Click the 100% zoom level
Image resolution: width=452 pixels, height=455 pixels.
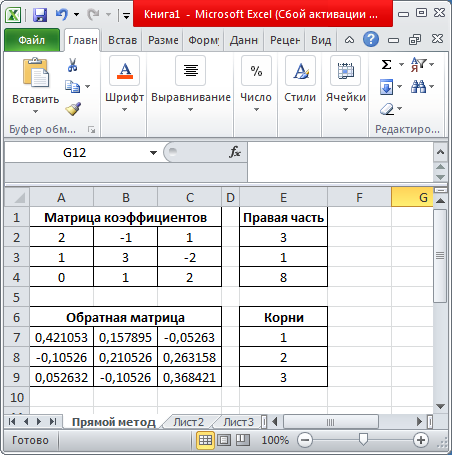click(x=275, y=440)
